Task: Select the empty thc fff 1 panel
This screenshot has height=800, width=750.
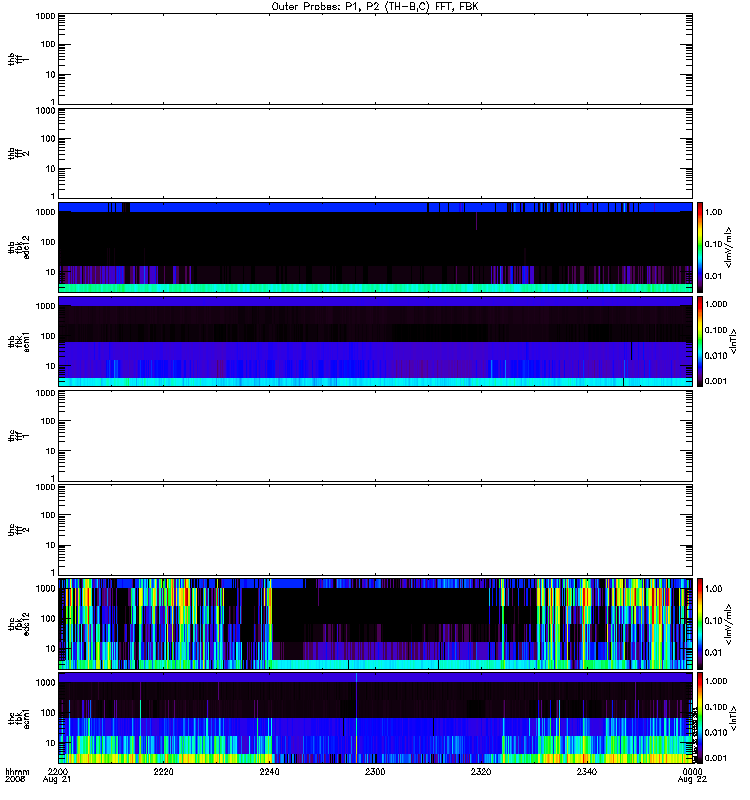Action: [x=375, y=435]
